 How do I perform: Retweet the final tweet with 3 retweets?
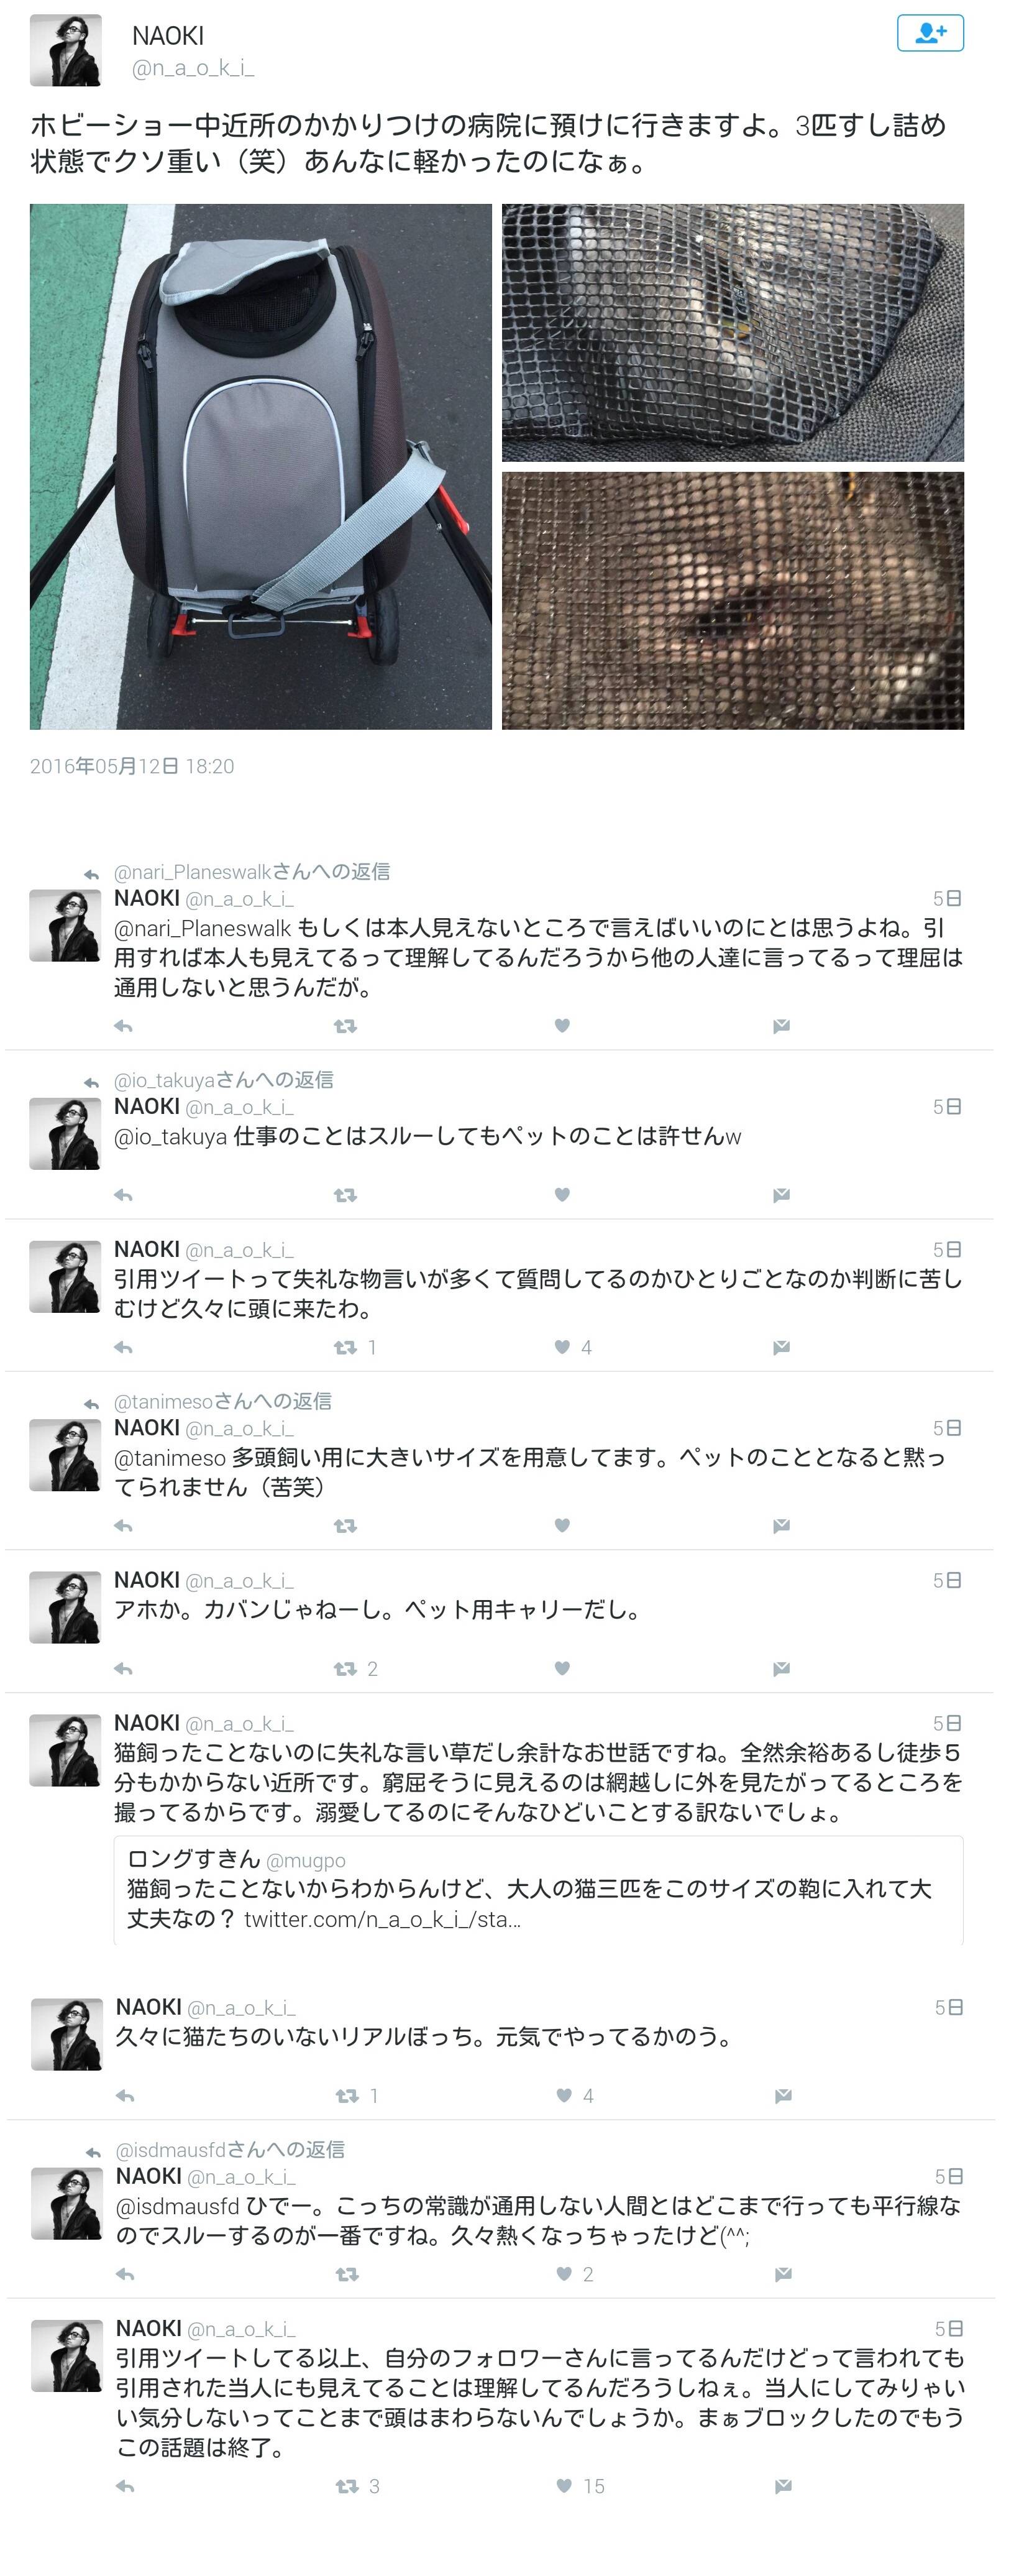click(347, 2486)
